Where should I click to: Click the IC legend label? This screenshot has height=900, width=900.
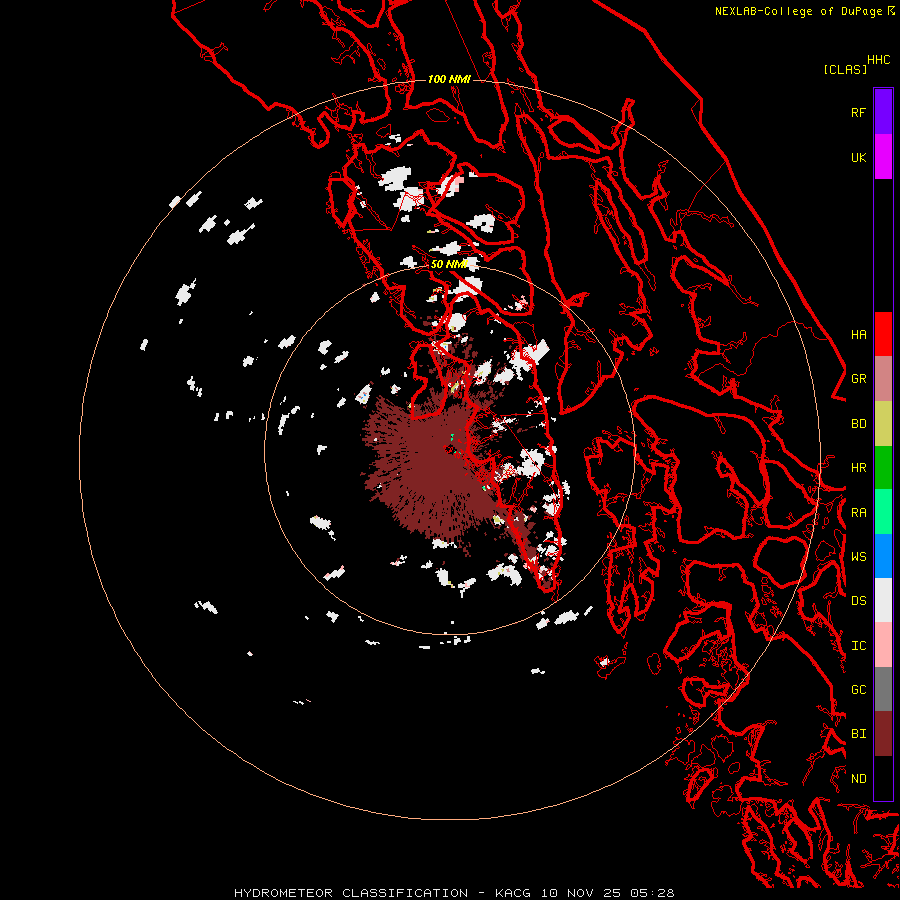pyautogui.click(x=858, y=646)
